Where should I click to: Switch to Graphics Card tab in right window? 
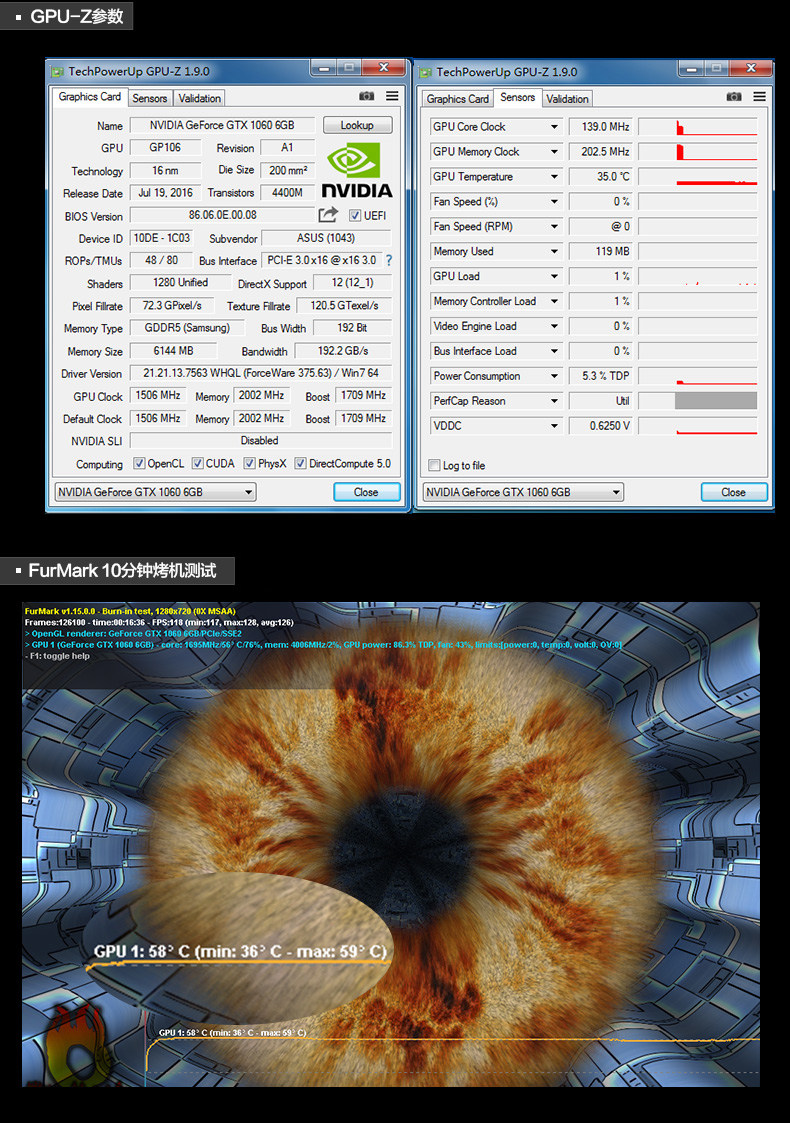point(457,99)
